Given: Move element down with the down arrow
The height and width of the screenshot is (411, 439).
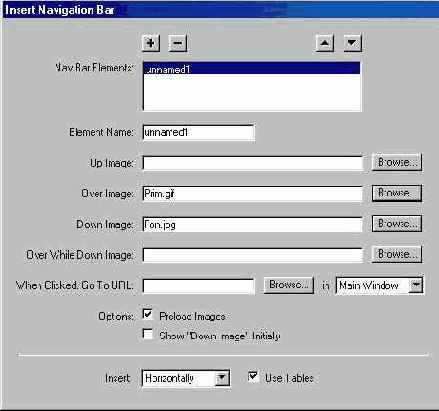Looking at the screenshot, I should [x=352, y=43].
